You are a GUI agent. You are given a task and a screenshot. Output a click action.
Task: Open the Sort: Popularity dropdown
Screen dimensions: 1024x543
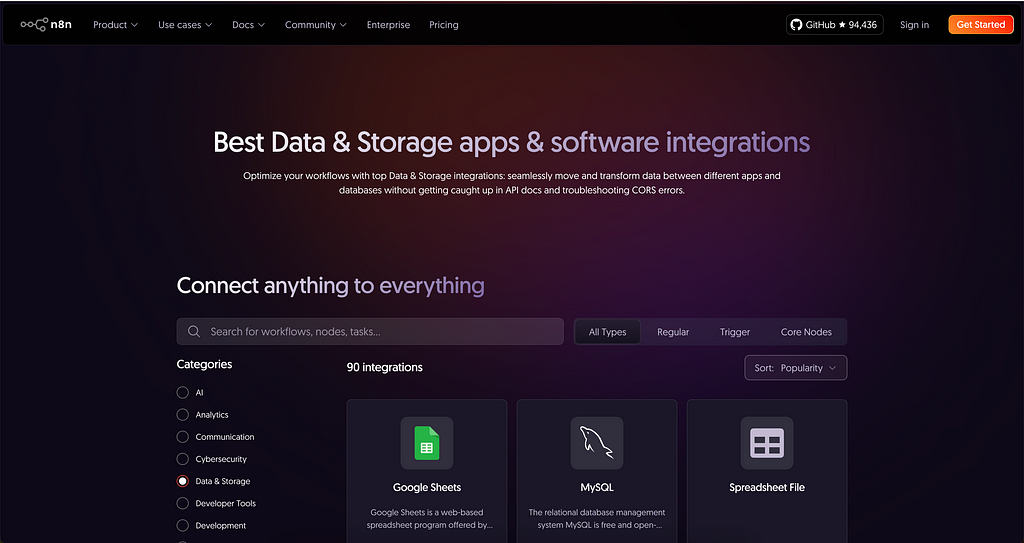tap(795, 368)
